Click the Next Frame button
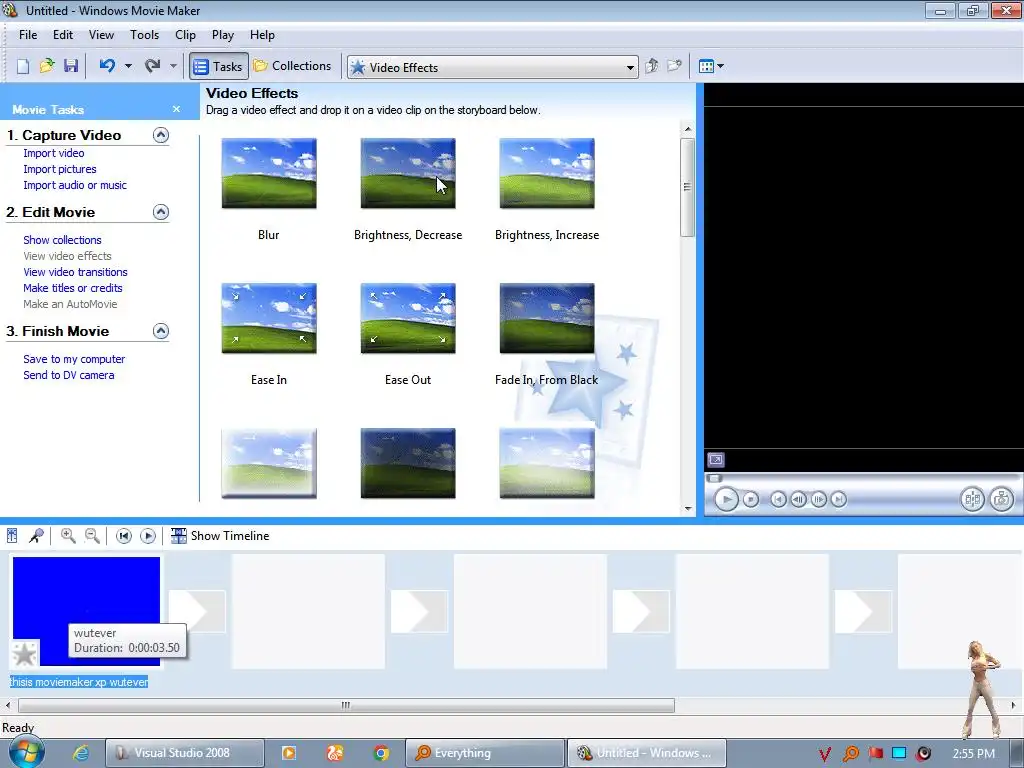 point(818,500)
